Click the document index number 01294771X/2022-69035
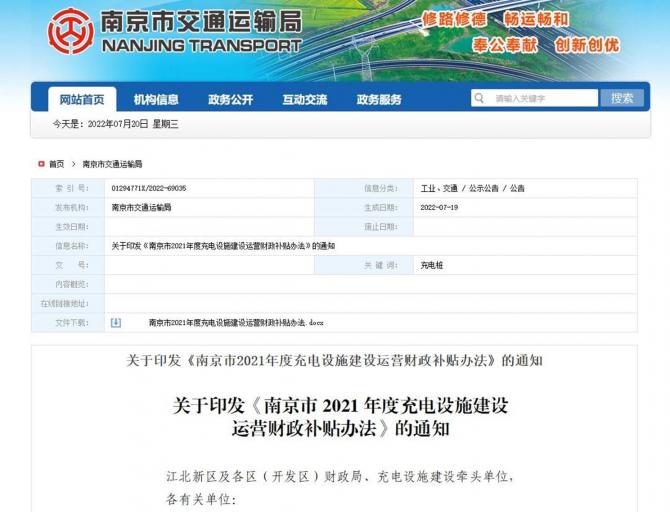Image resolution: width=670 pixels, height=512 pixels. [148, 188]
